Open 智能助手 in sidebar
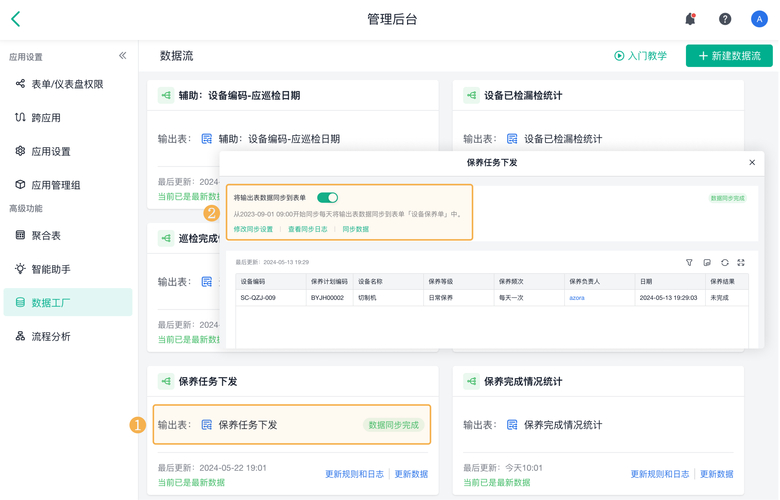The image size is (780, 500). [x=51, y=269]
